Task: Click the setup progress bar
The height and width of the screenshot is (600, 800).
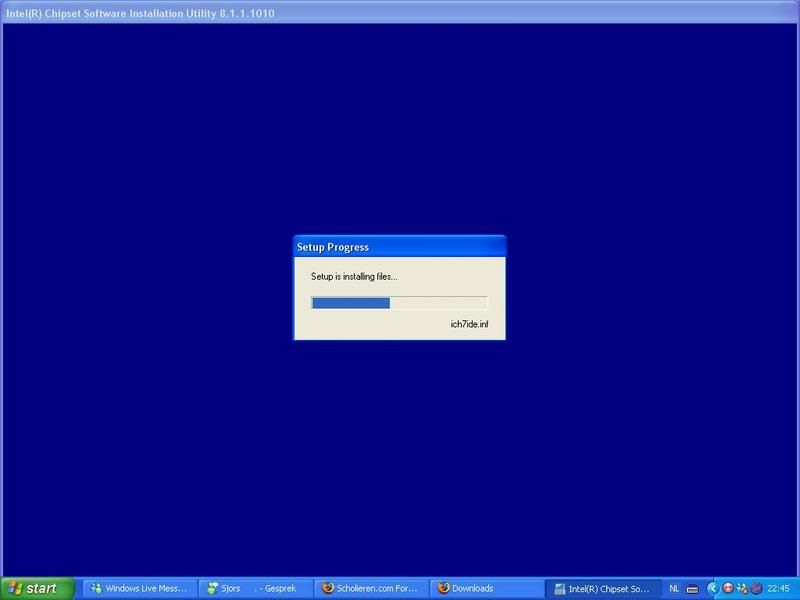Action: point(399,303)
